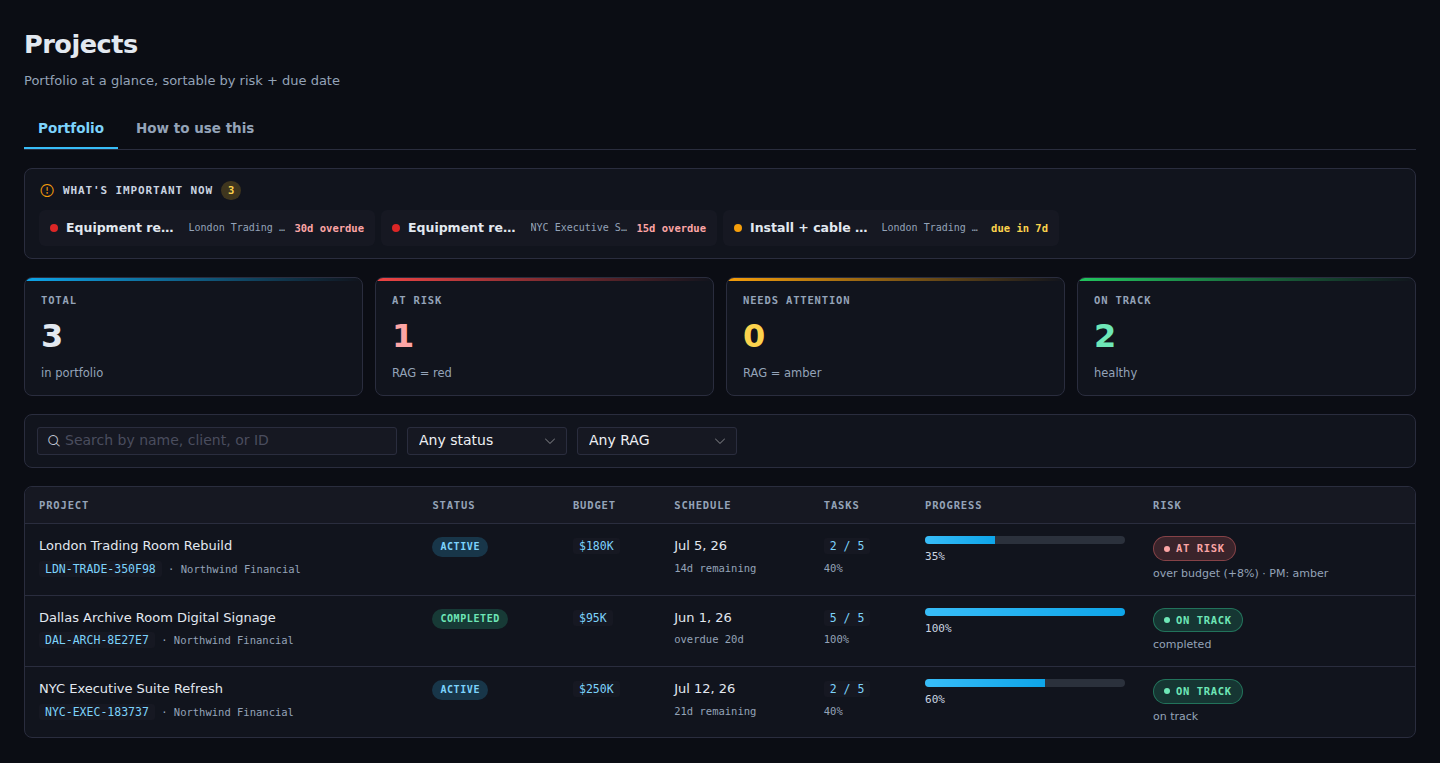
Task: Click the 2 / 5 tasks count for London Trading
Action: [847, 546]
